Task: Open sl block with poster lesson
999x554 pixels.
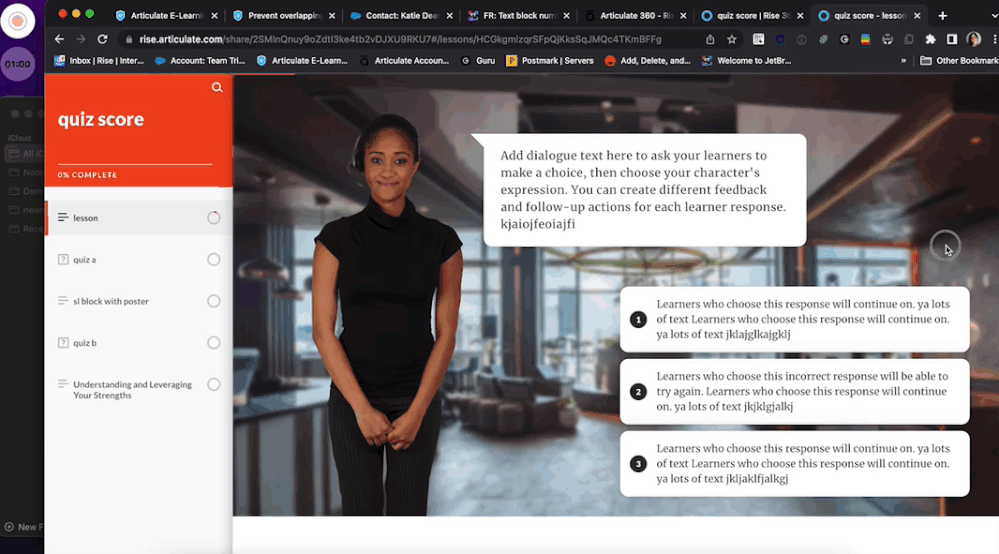Action: 139,301
